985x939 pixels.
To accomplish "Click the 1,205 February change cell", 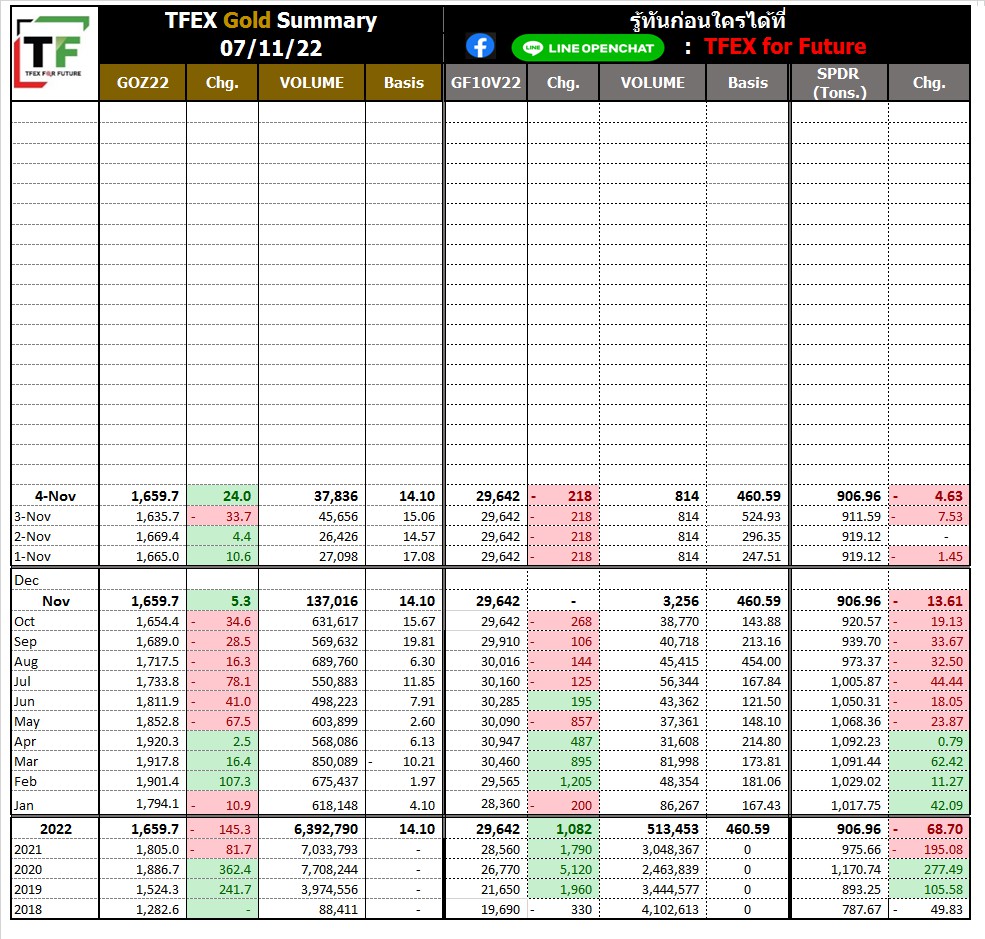I will 563,782.
